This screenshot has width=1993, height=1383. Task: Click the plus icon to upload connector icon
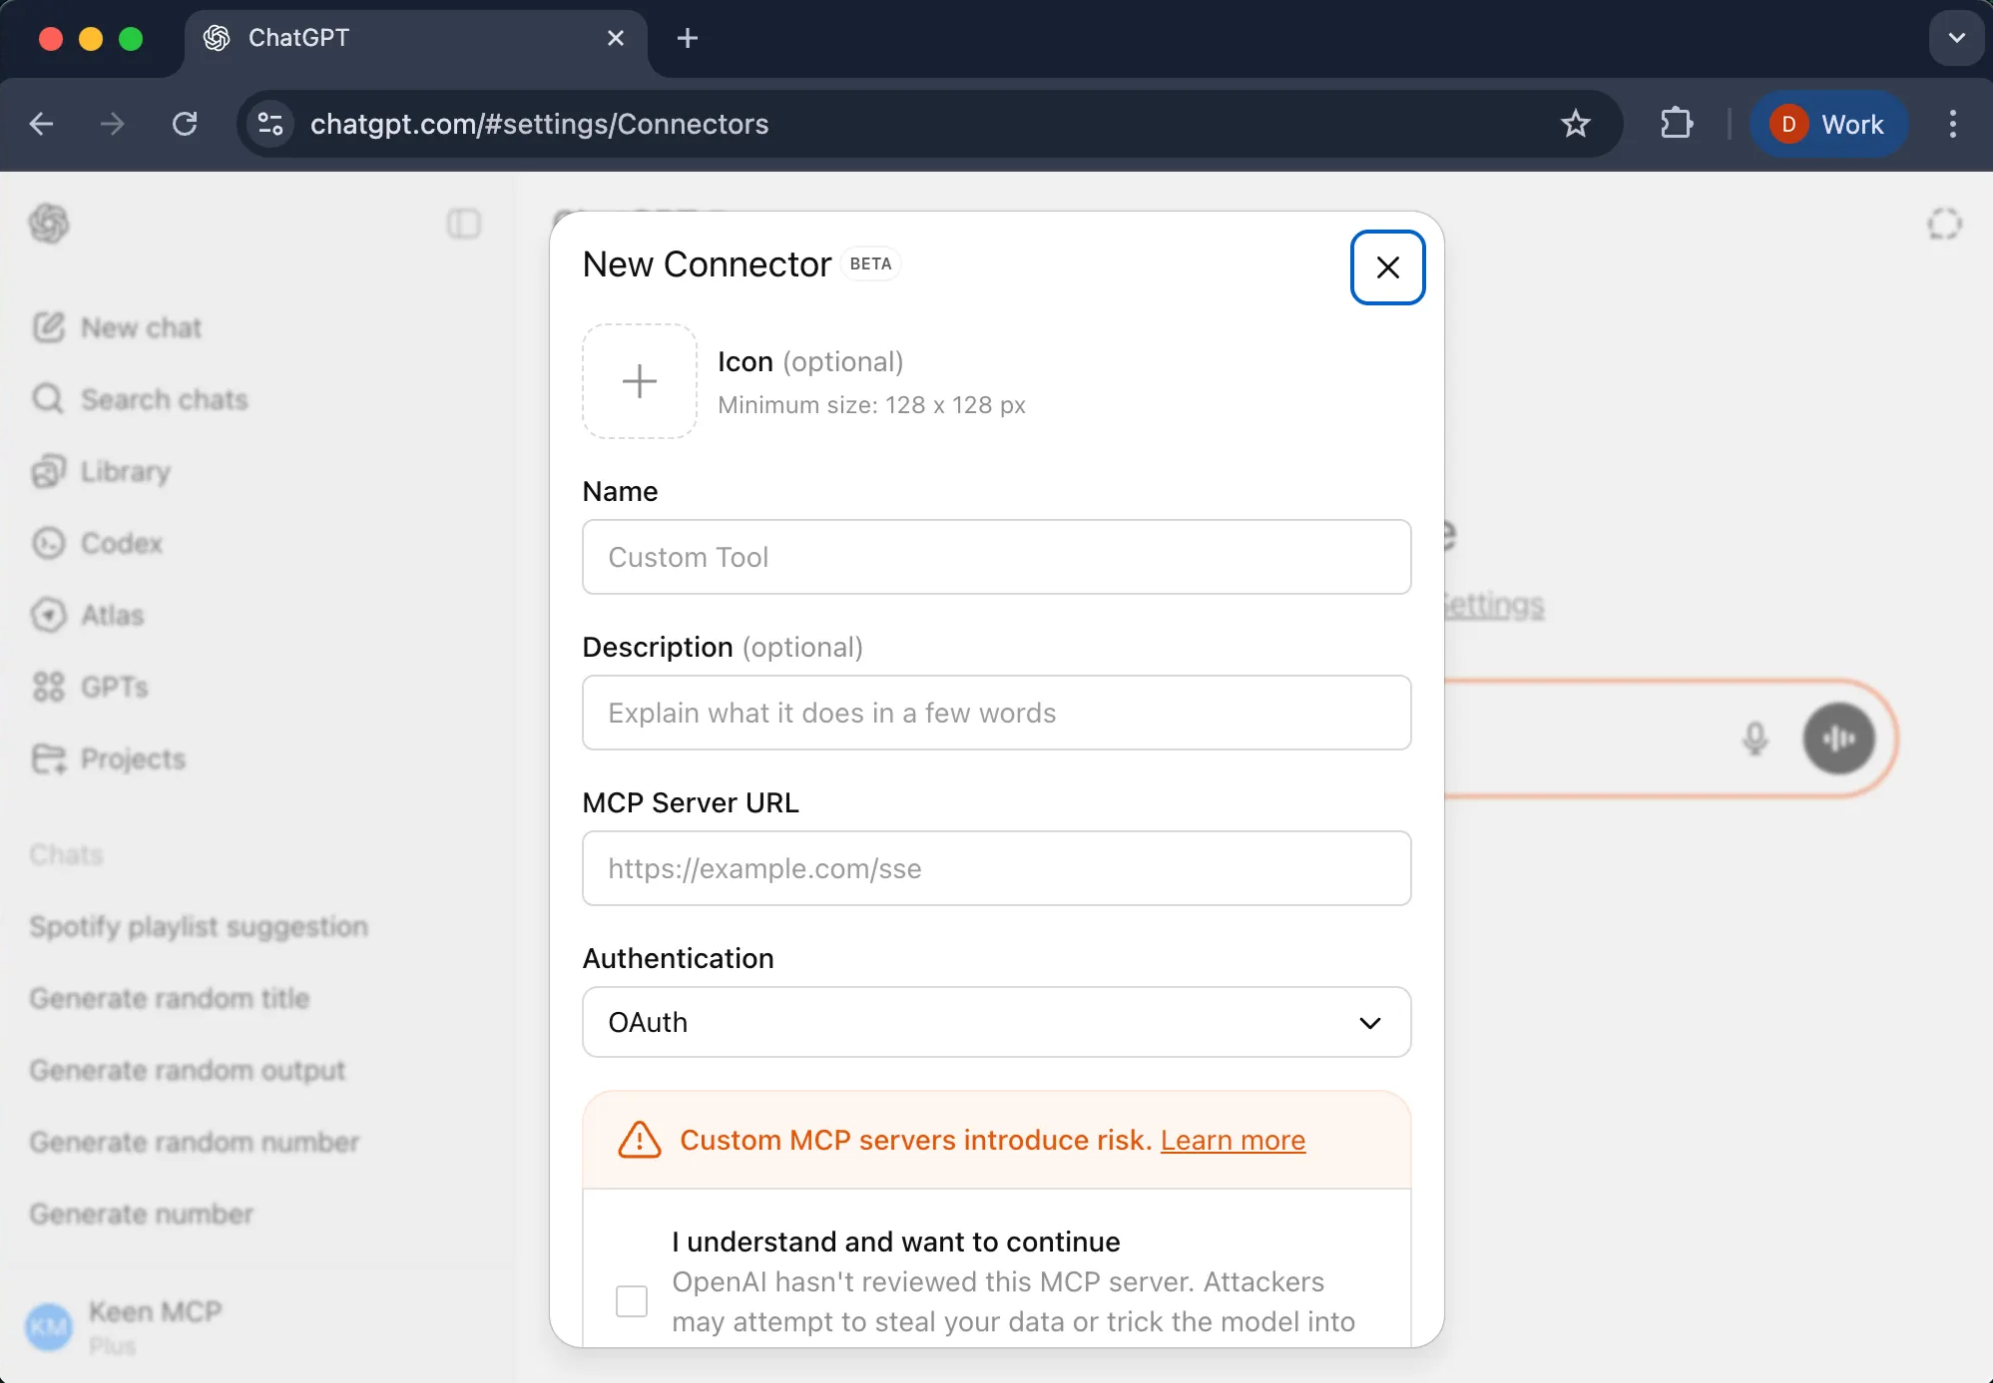pos(639,381)
